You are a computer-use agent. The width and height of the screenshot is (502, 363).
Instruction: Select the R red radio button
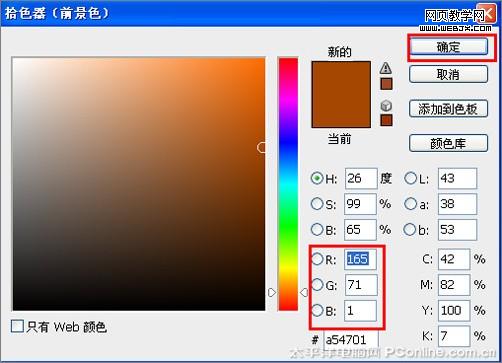coord(317,259)
